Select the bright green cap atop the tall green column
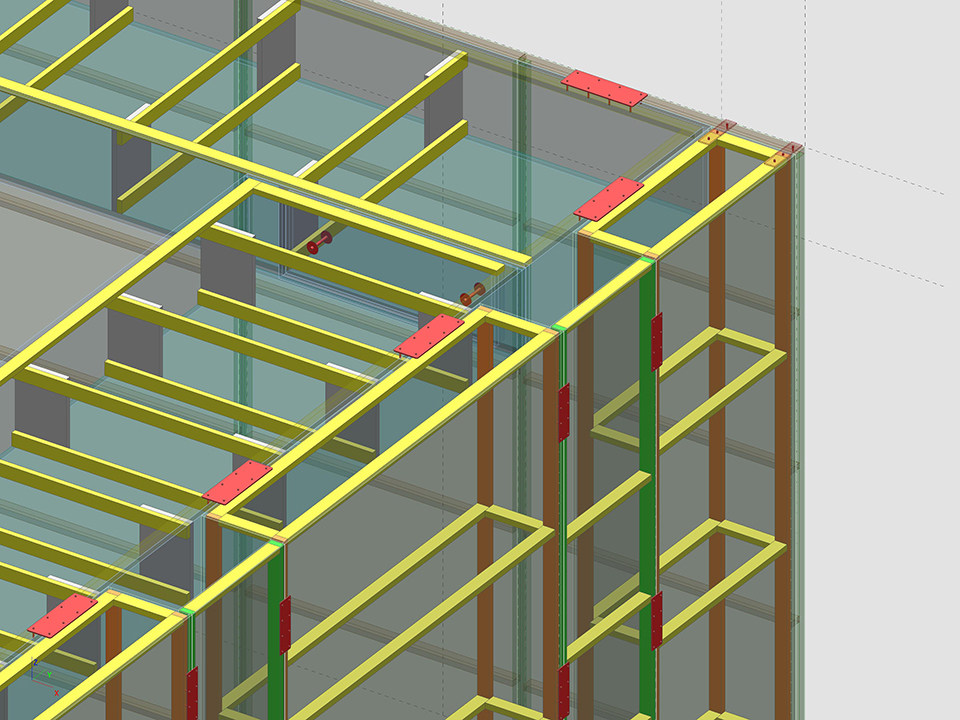Screen dimensions: 960x720 (649, 260)
